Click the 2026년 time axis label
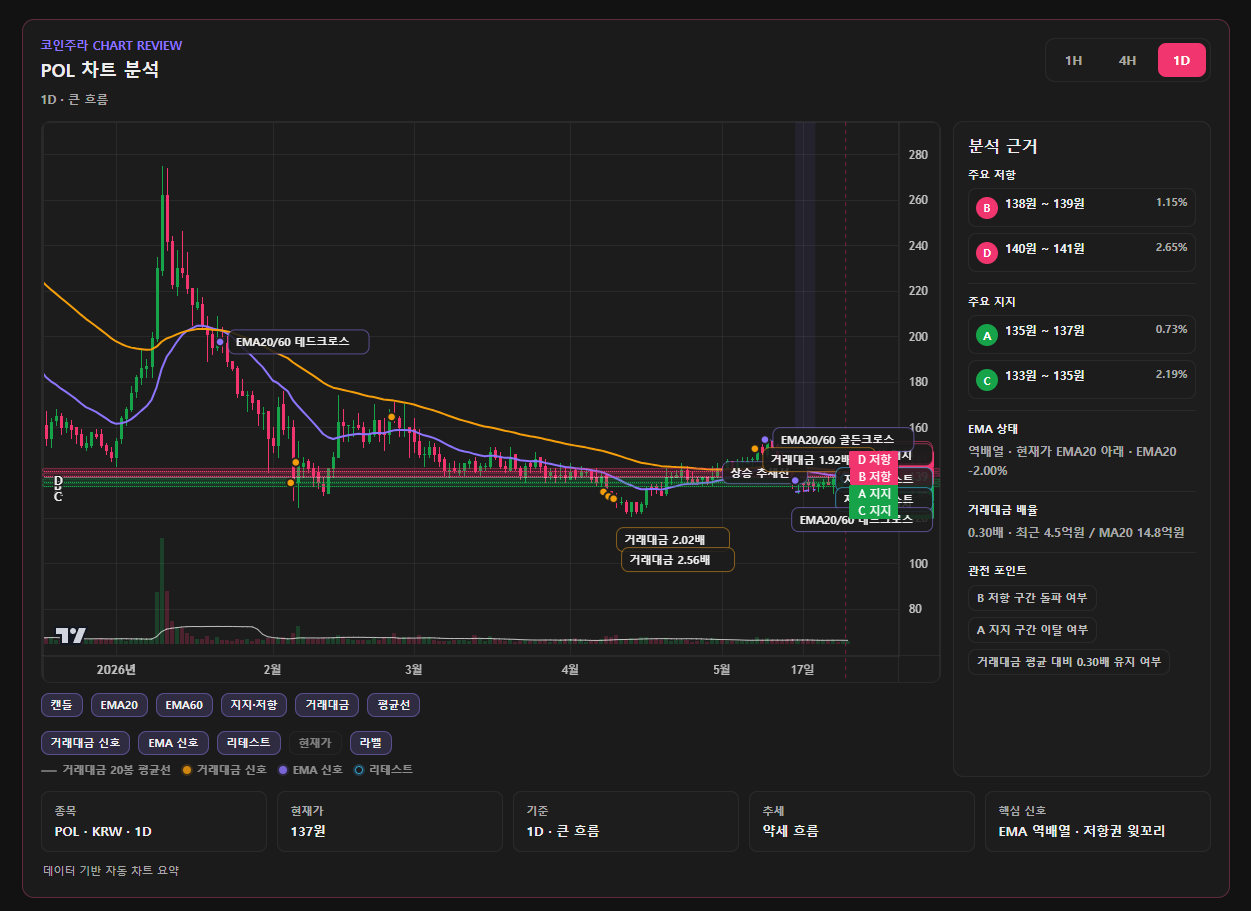1251x911 pixels. point(116,669)
